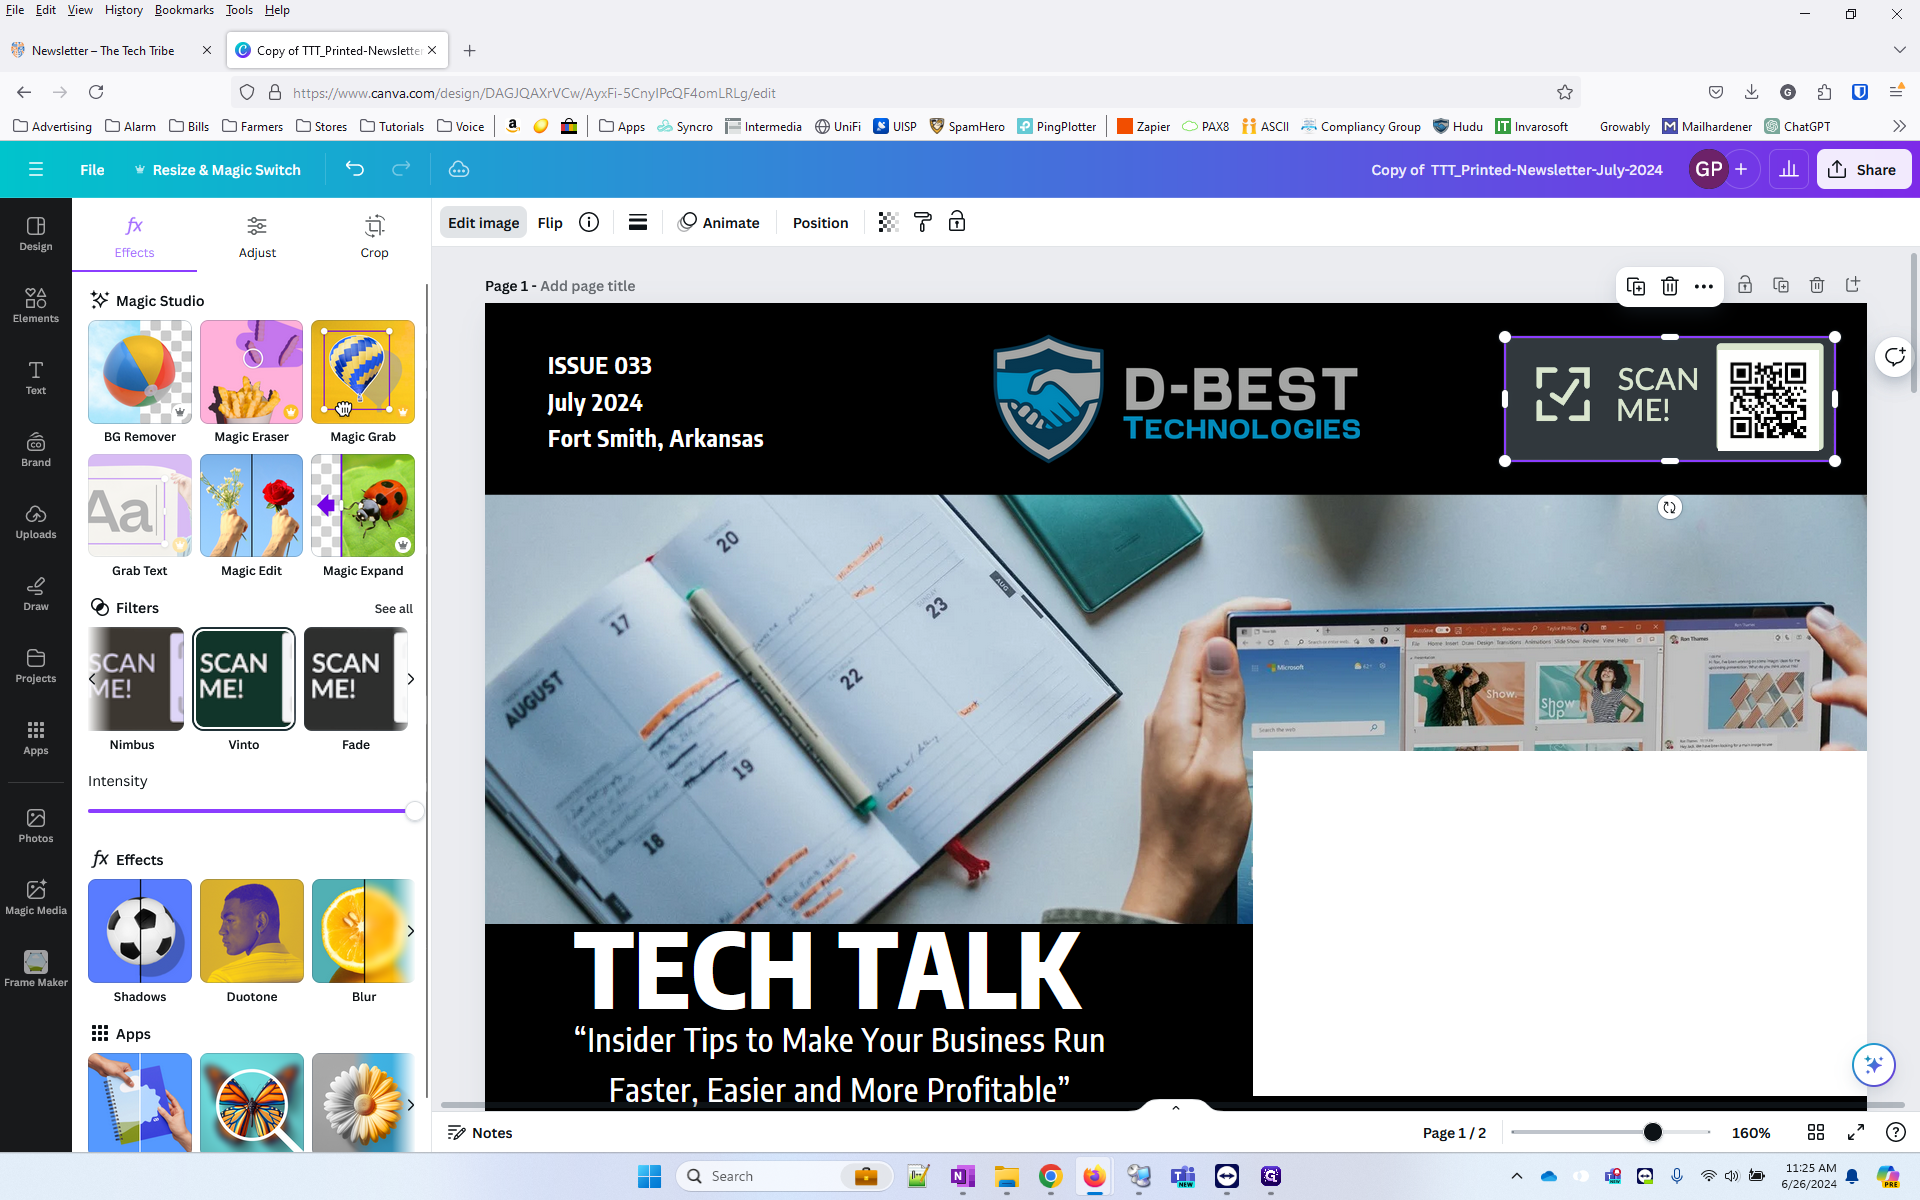
Task: Show next filters with right chevron
Action: tap(410, 679)
